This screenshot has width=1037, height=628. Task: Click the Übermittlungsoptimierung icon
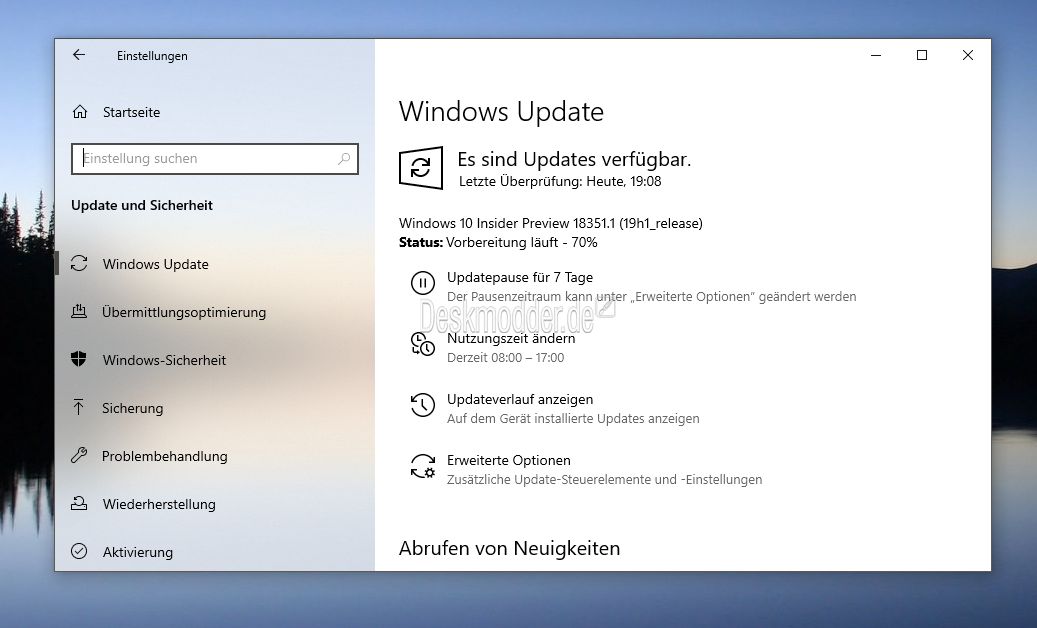tap(79, 311)
